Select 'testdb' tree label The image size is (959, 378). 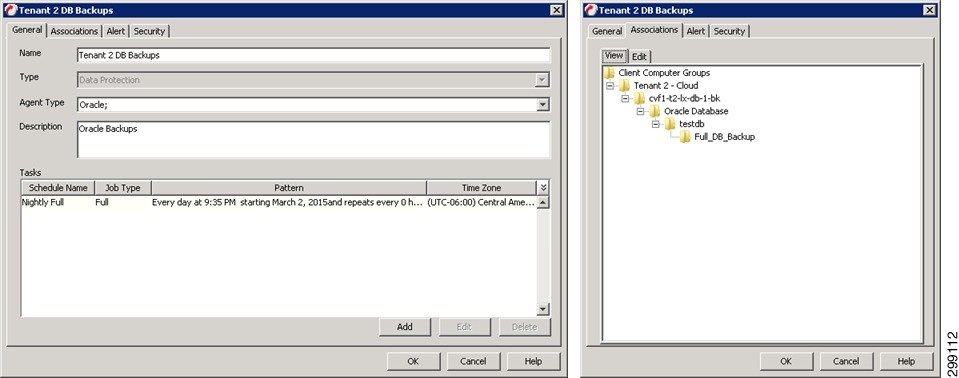(x=692, y=124)
